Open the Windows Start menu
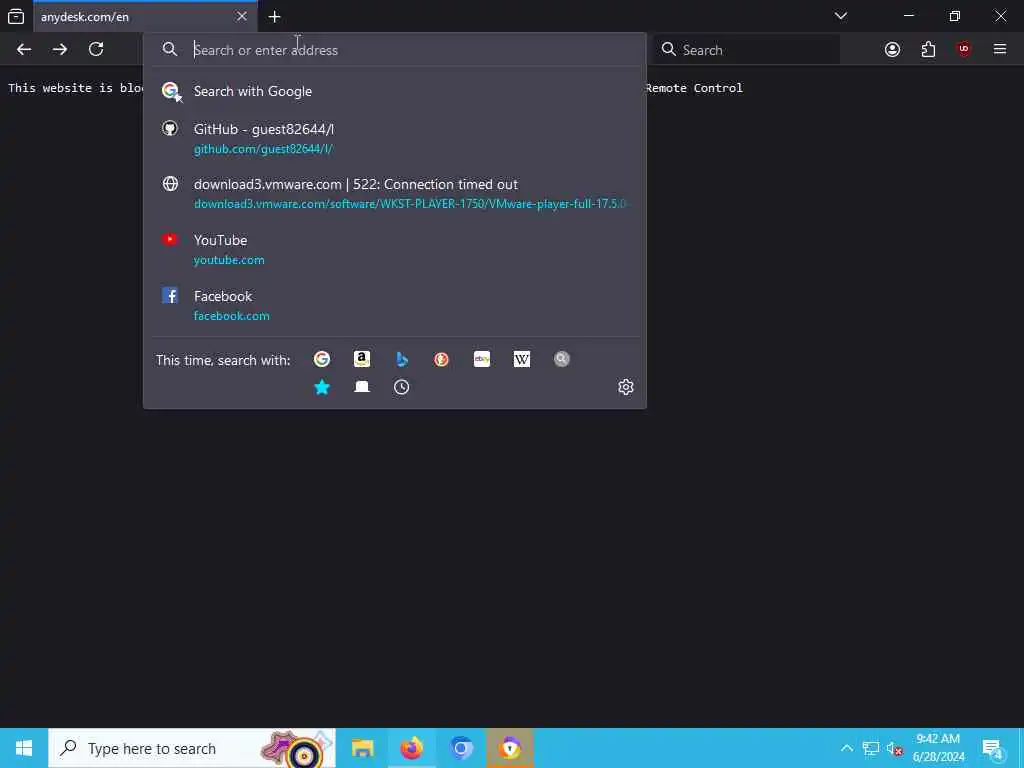Viewport: 1024px width, 768px height. click(24, 748)
